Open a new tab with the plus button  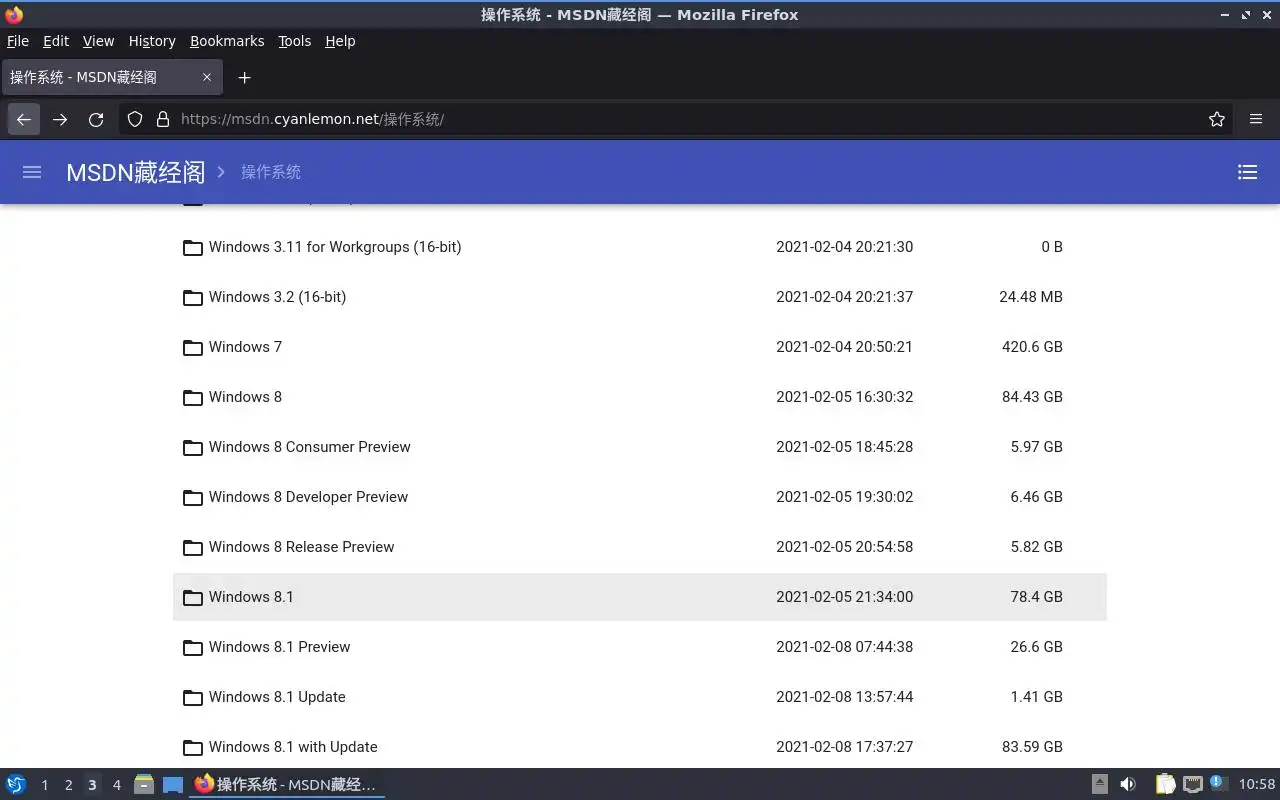[244, 77]
